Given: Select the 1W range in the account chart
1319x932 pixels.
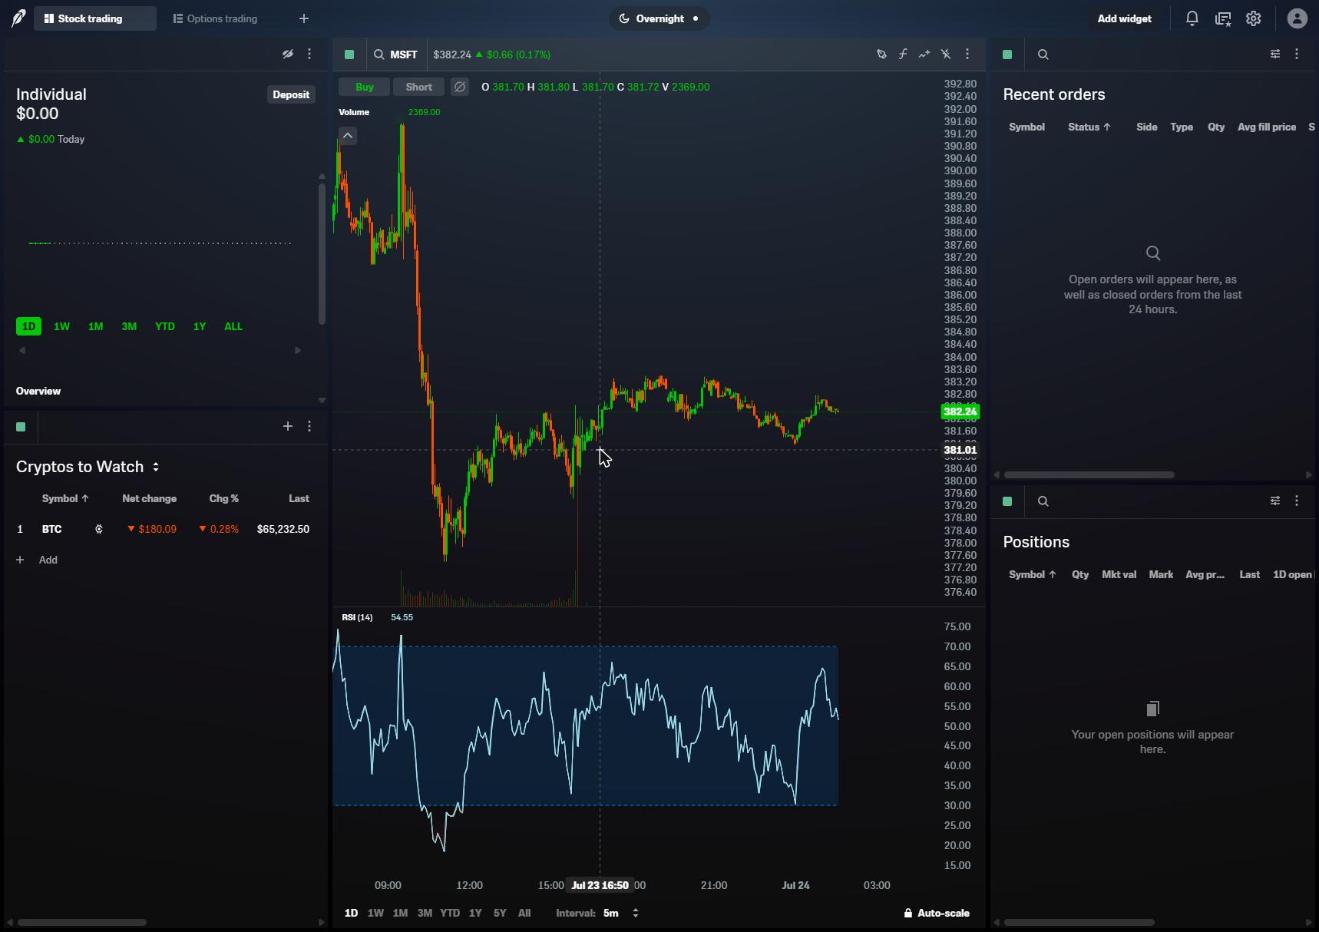Looking at the screenshot, I should pos(62,326).
